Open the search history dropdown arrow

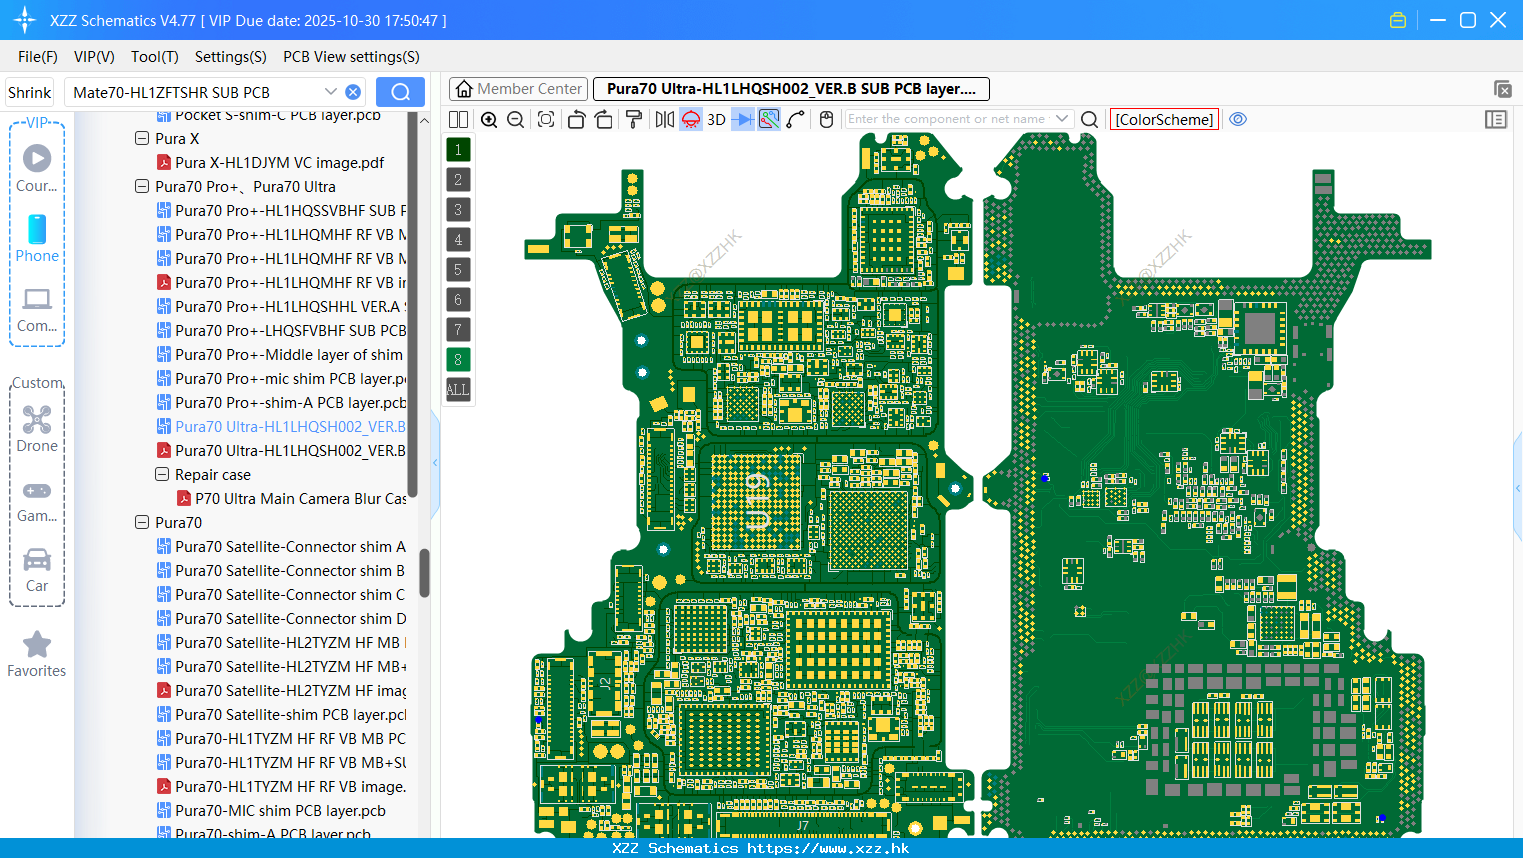(331, 92)
